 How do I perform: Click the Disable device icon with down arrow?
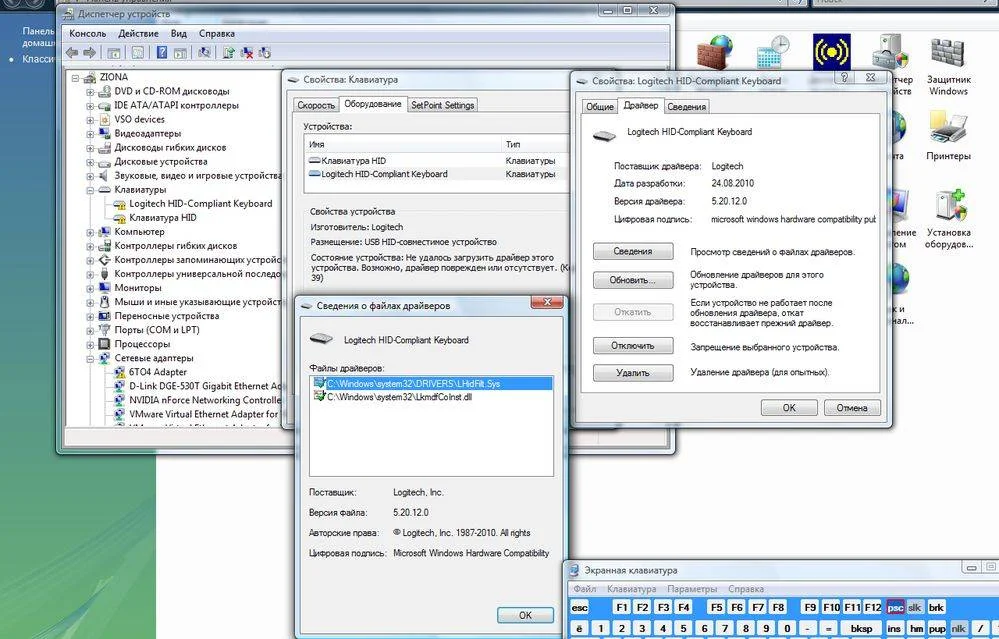pos(264,53)
